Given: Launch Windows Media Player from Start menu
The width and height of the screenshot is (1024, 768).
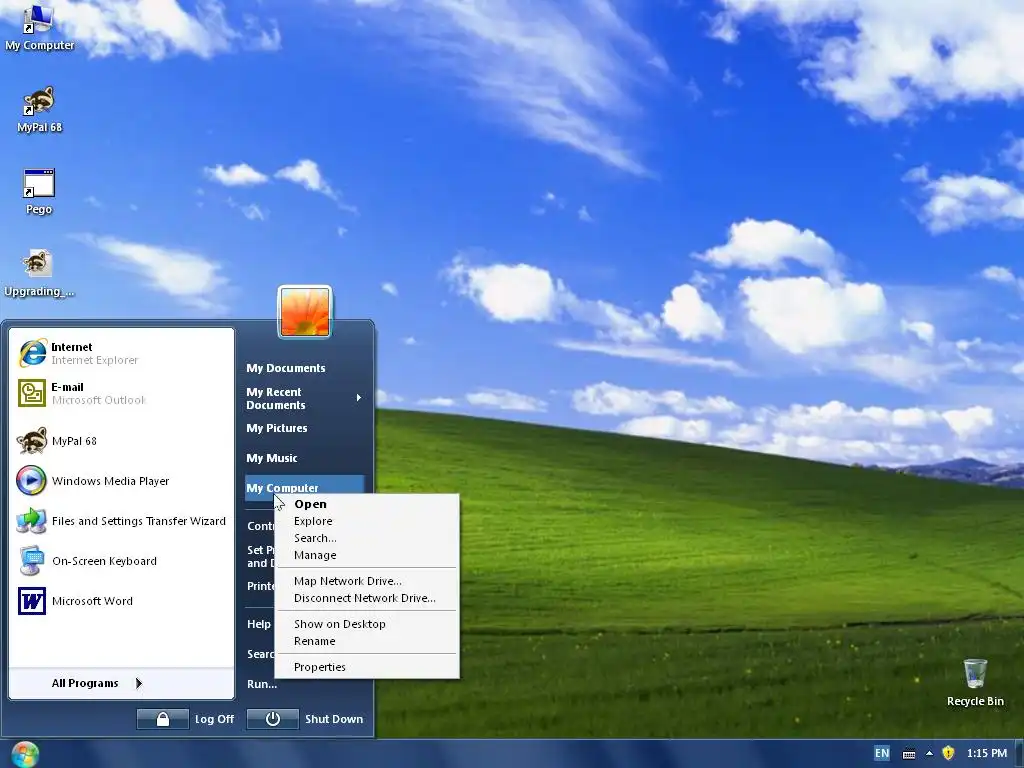Looking at the screenshot, I should [121, 481].
